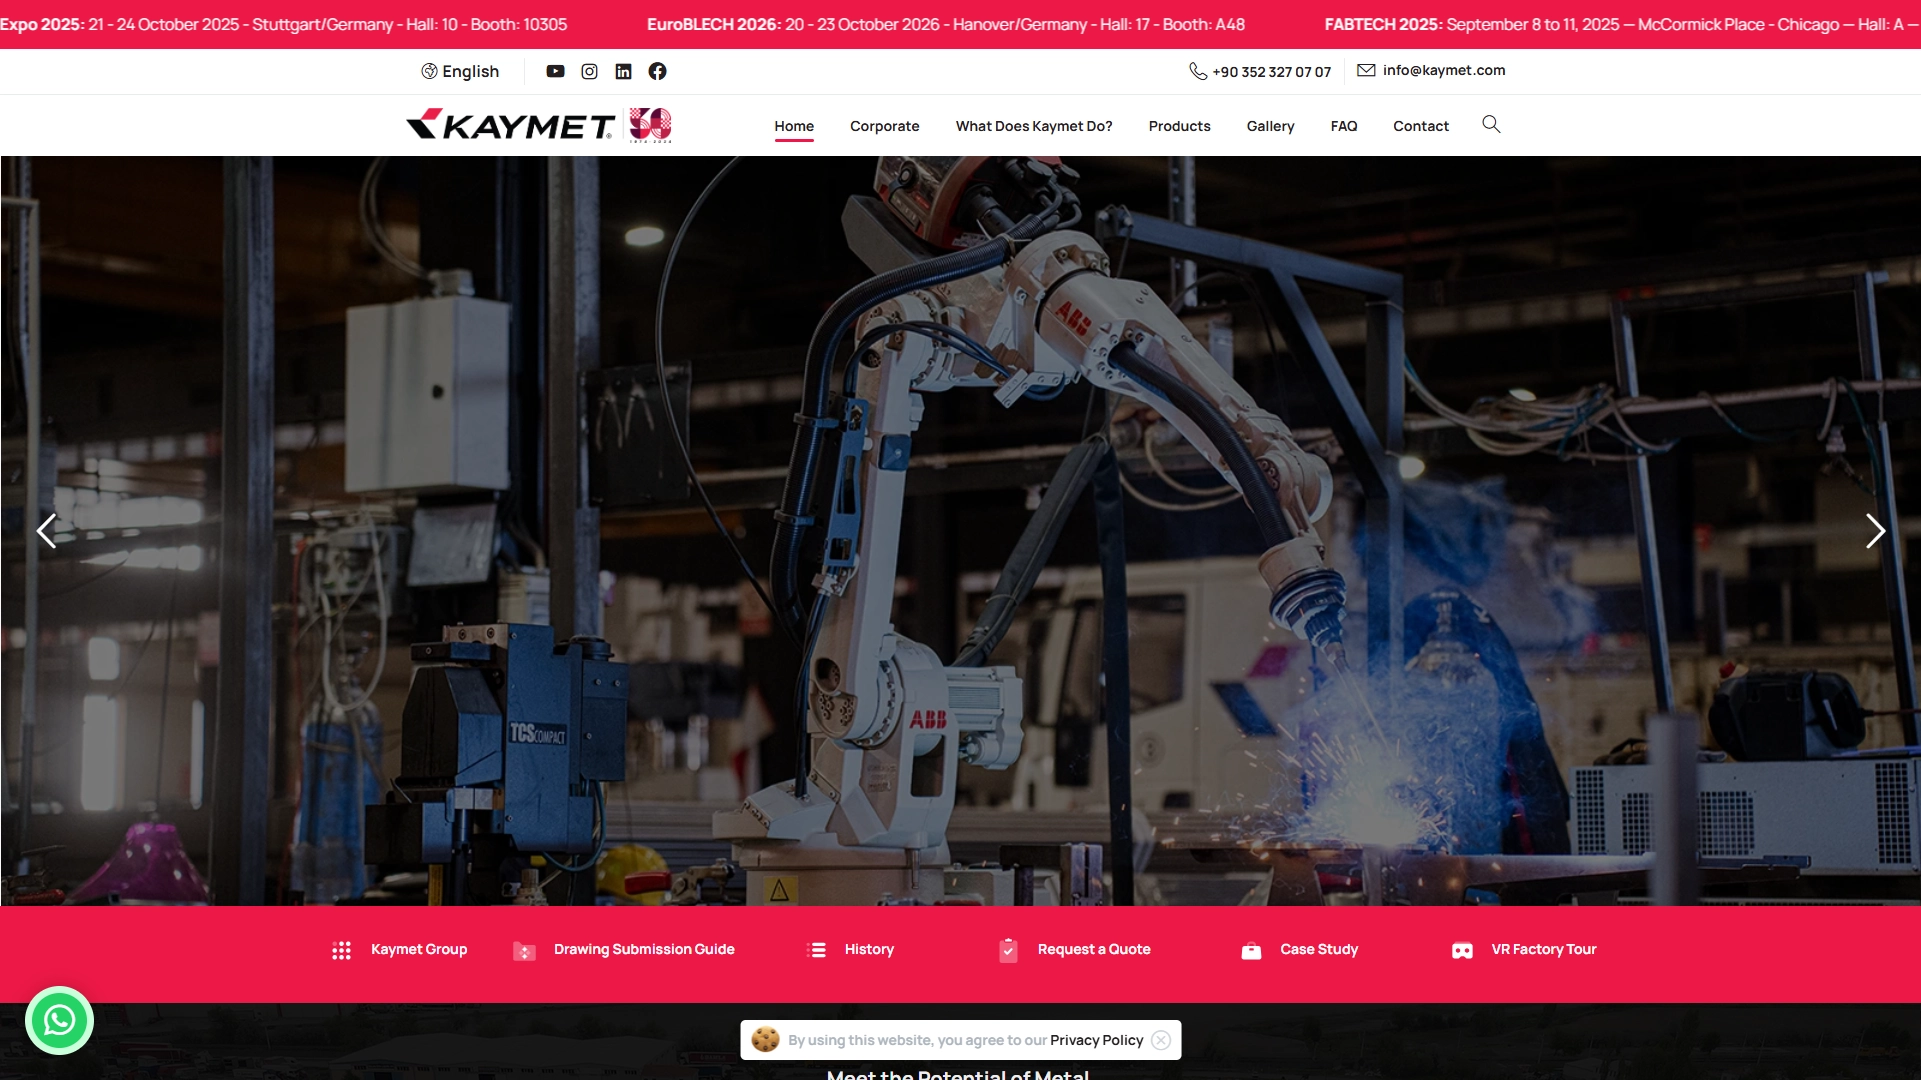1921x1080 pixels.
Task: Click the Case Study briefcase icon
Action: point(1251,951)
